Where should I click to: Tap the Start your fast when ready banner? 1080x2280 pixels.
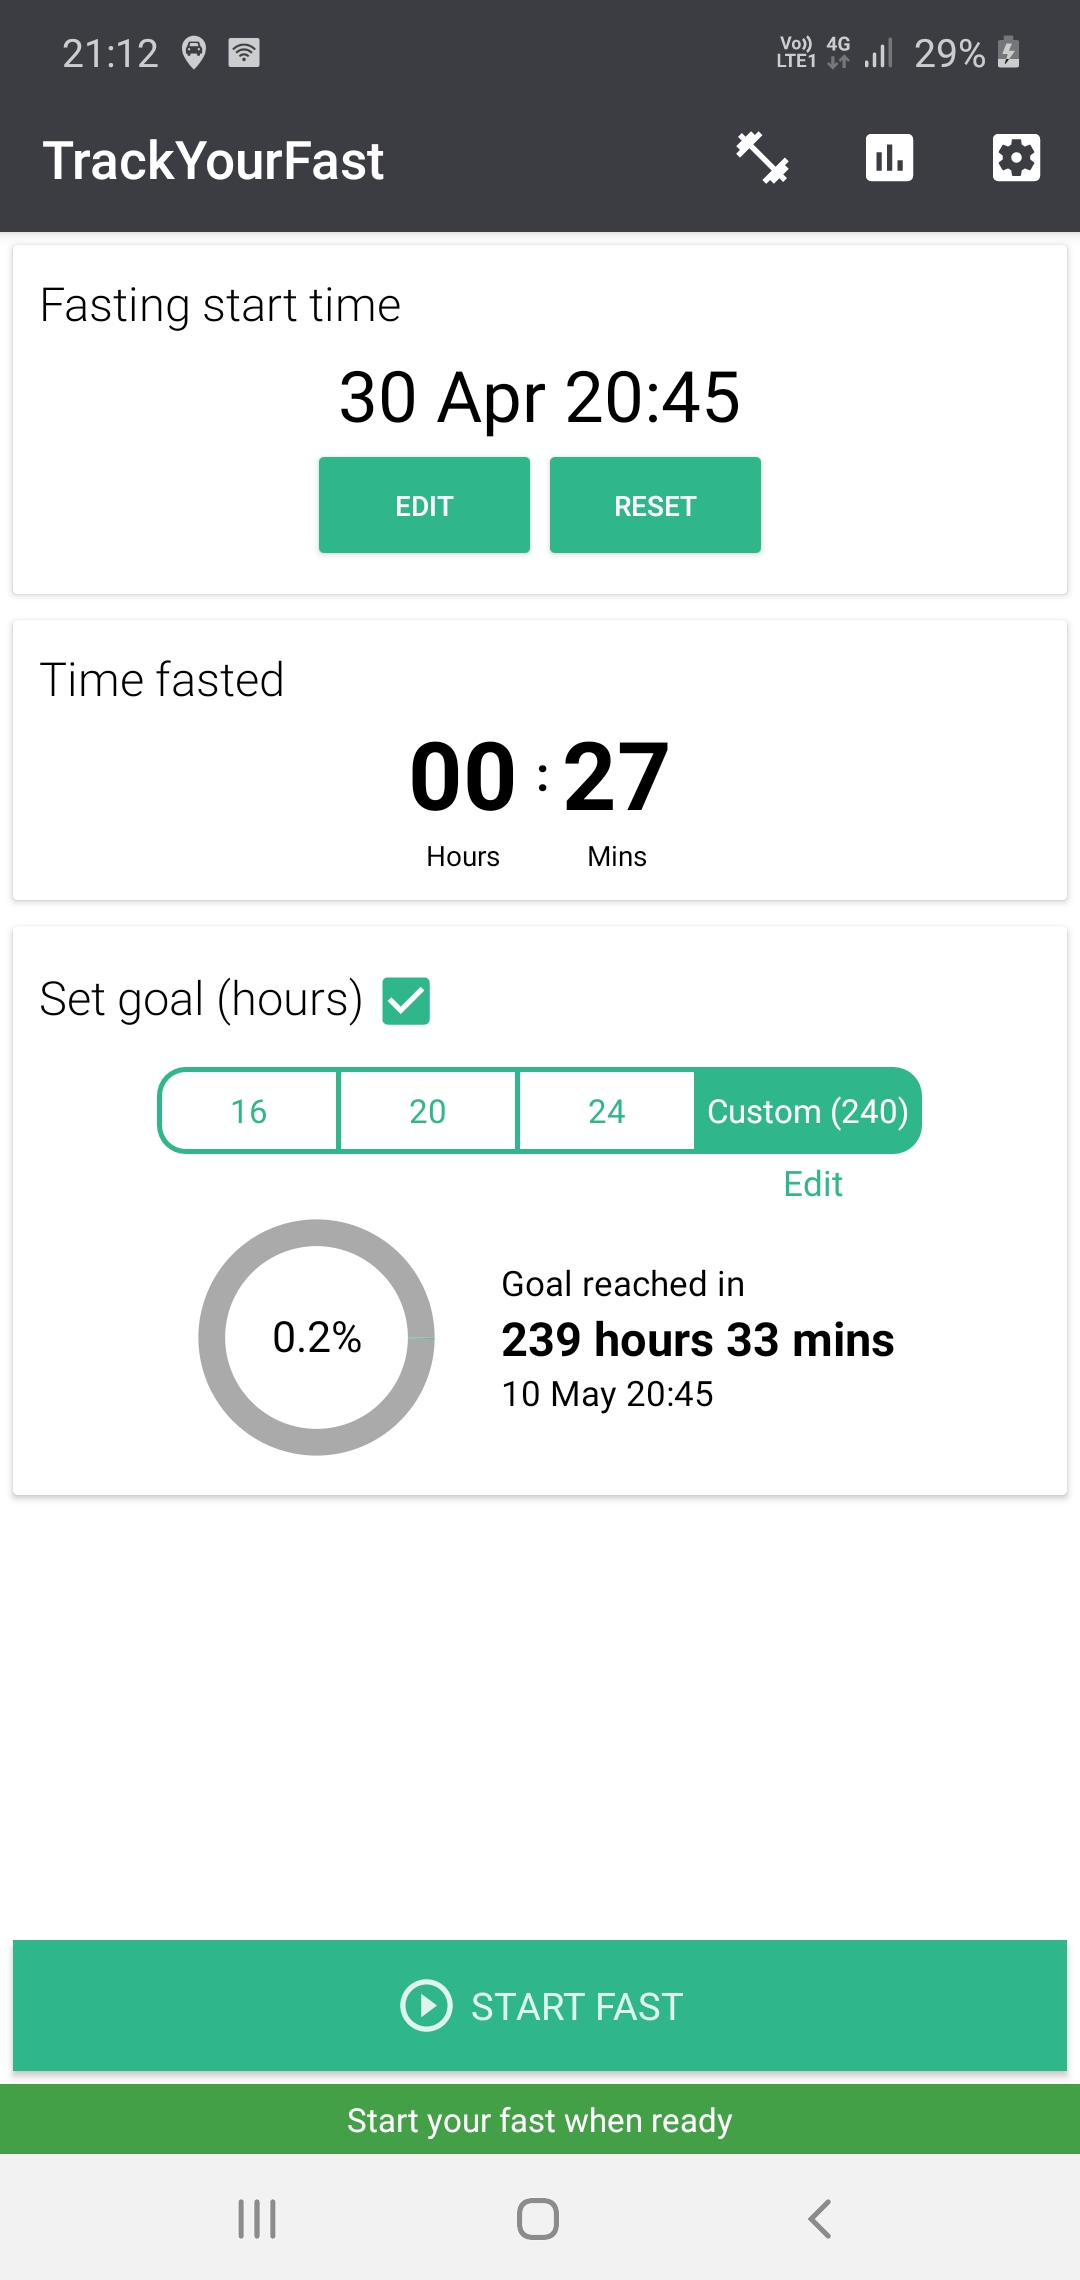[x=540, y=2120]
